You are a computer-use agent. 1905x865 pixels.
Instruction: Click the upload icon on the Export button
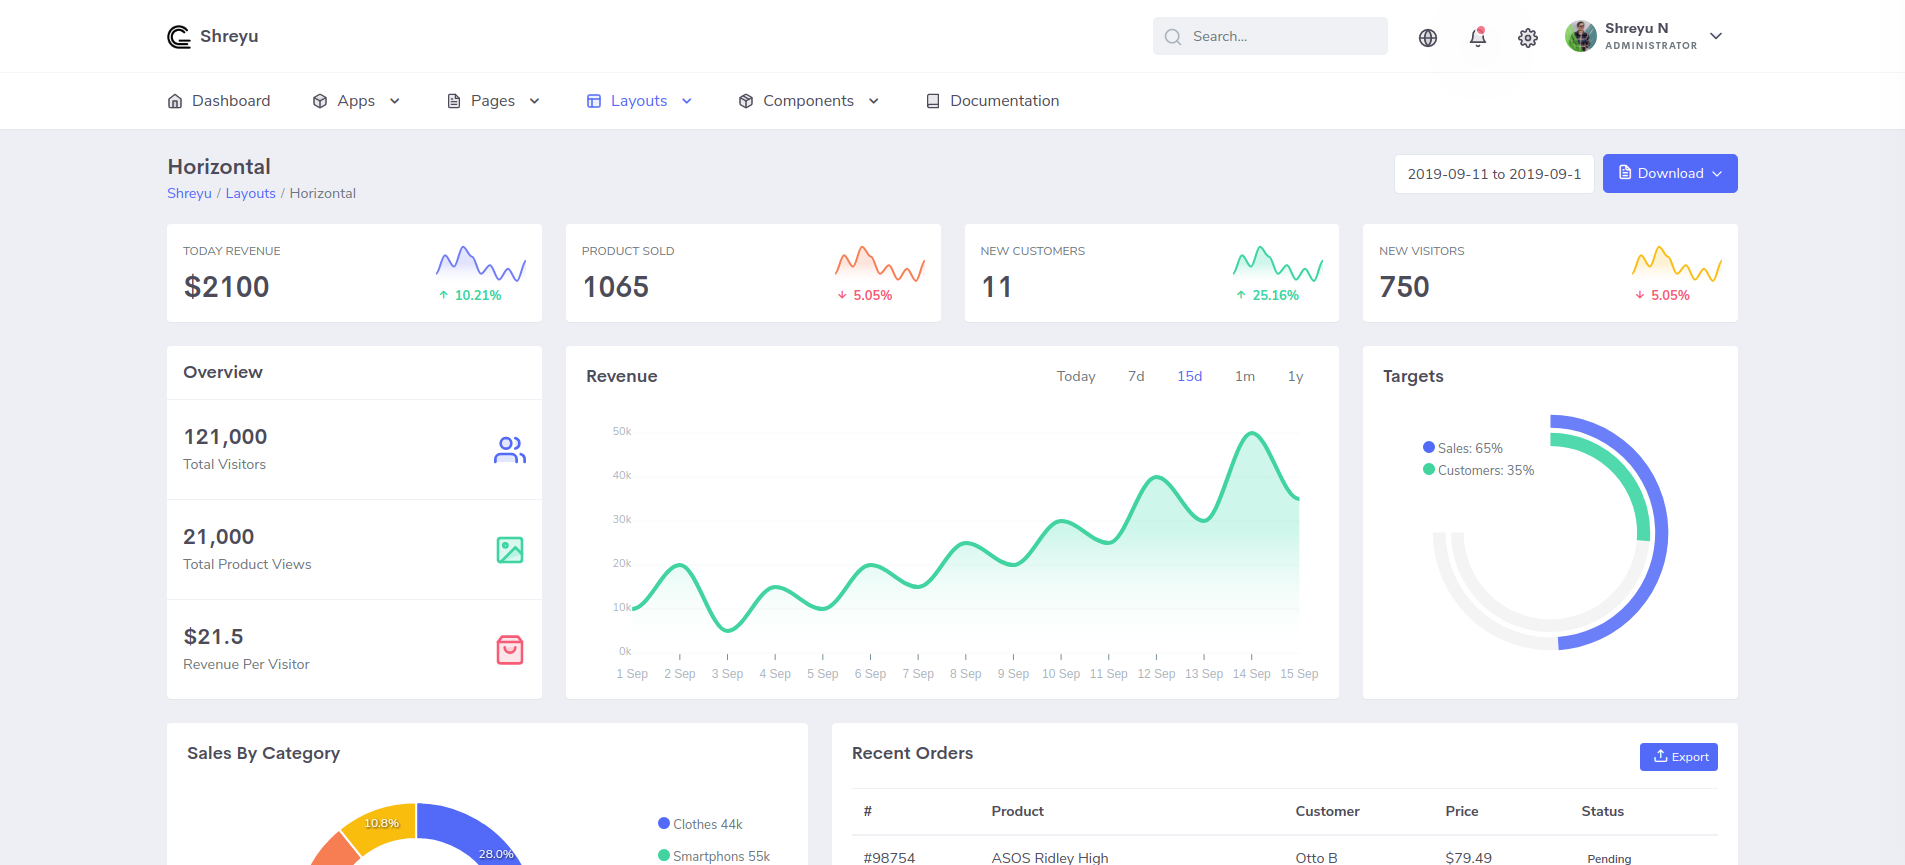pyautogui.click(x=1660, y=756)
